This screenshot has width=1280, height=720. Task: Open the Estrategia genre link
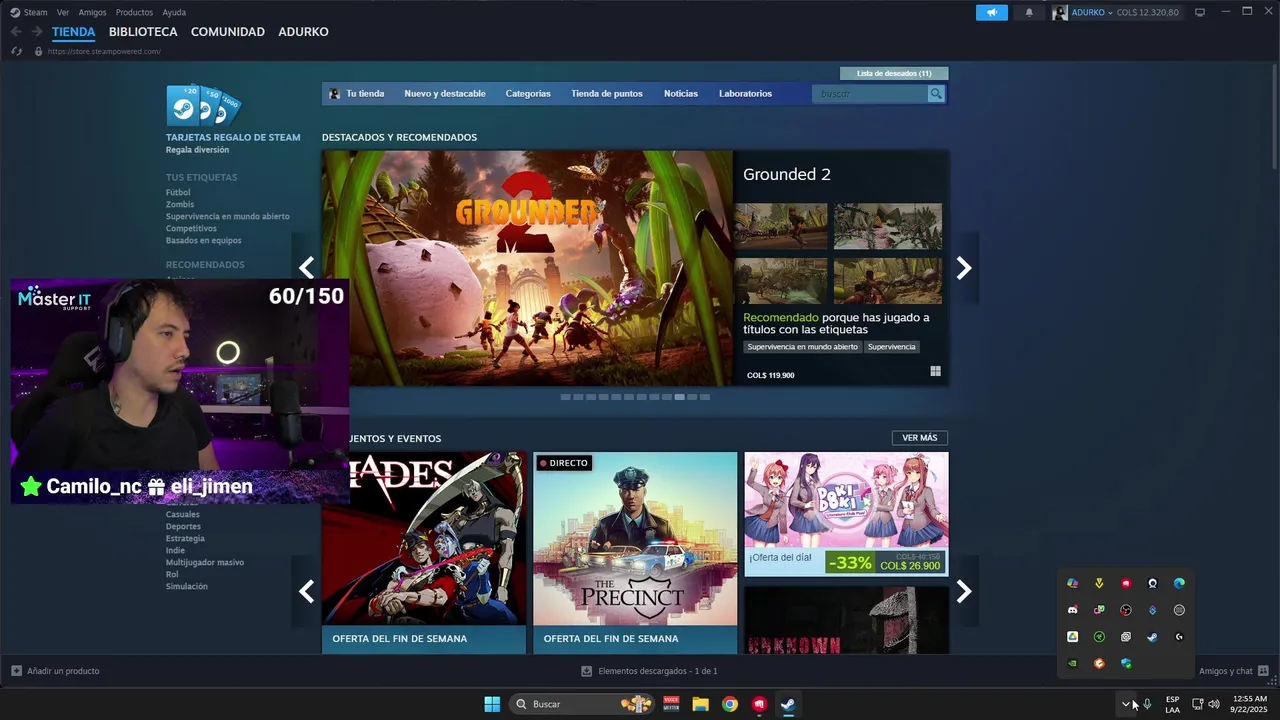coord(185,538)
